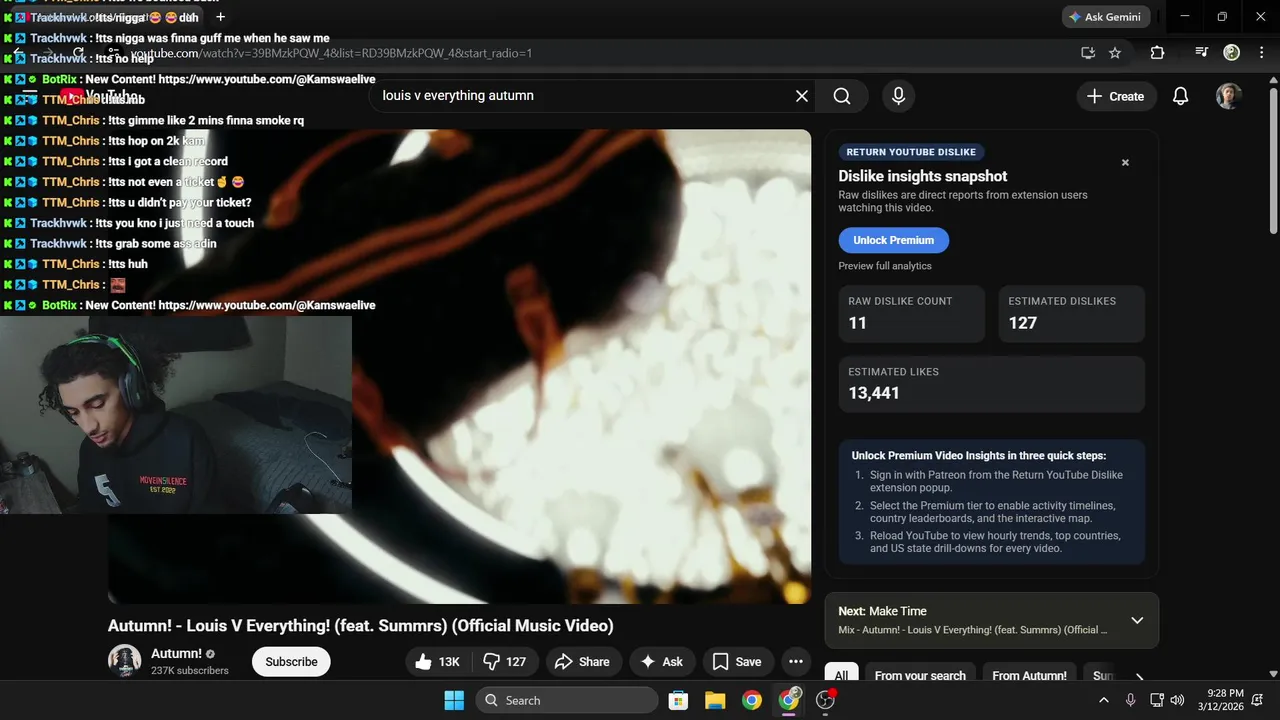Click the Autumn! channel avatar

click(125, 661)
